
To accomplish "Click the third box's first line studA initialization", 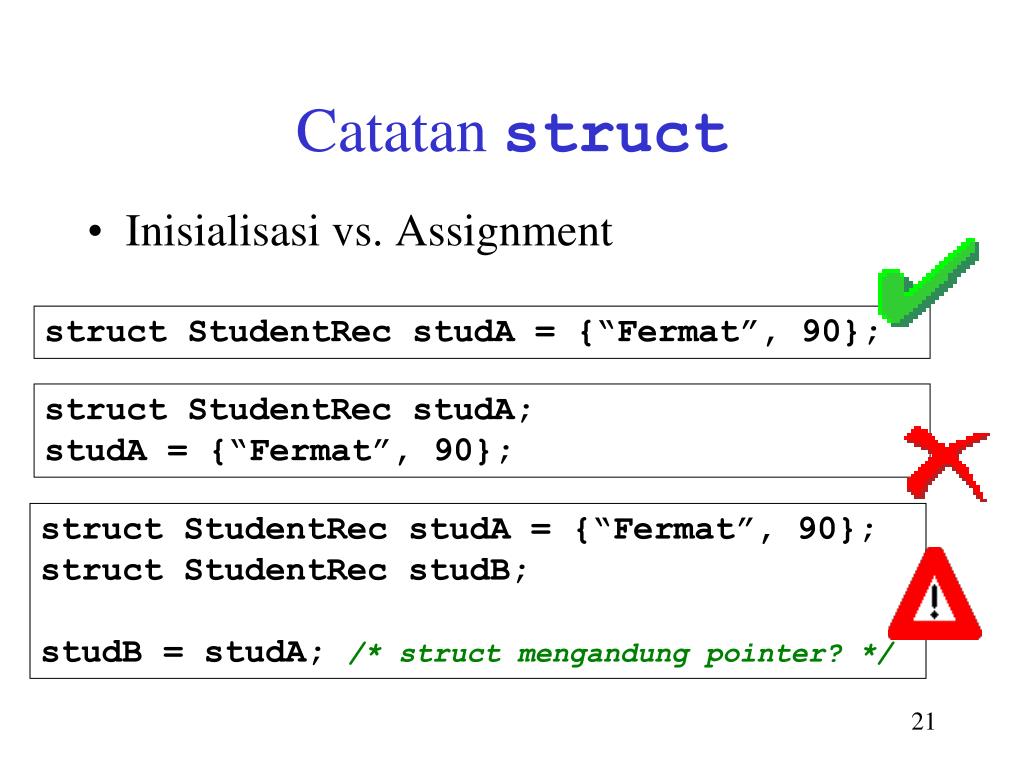I will [x=458, y=529].
